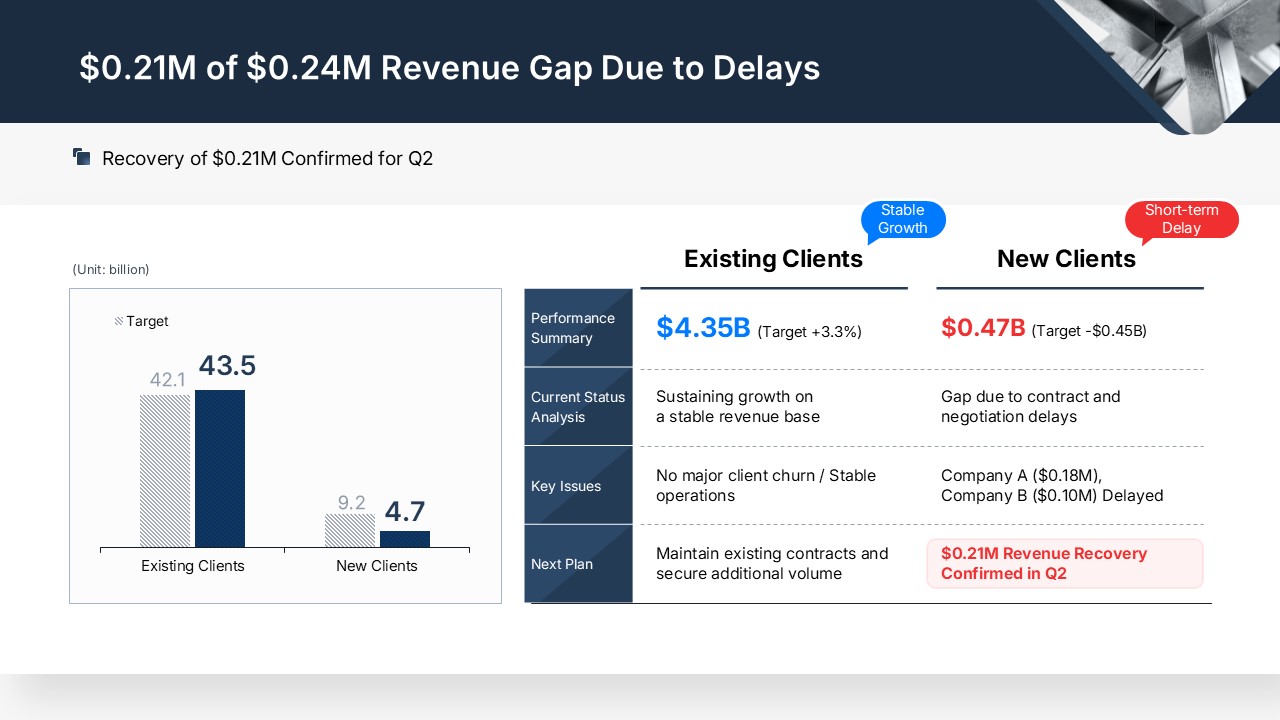
Task: Select the Next Plan row header
Action: 578,564
